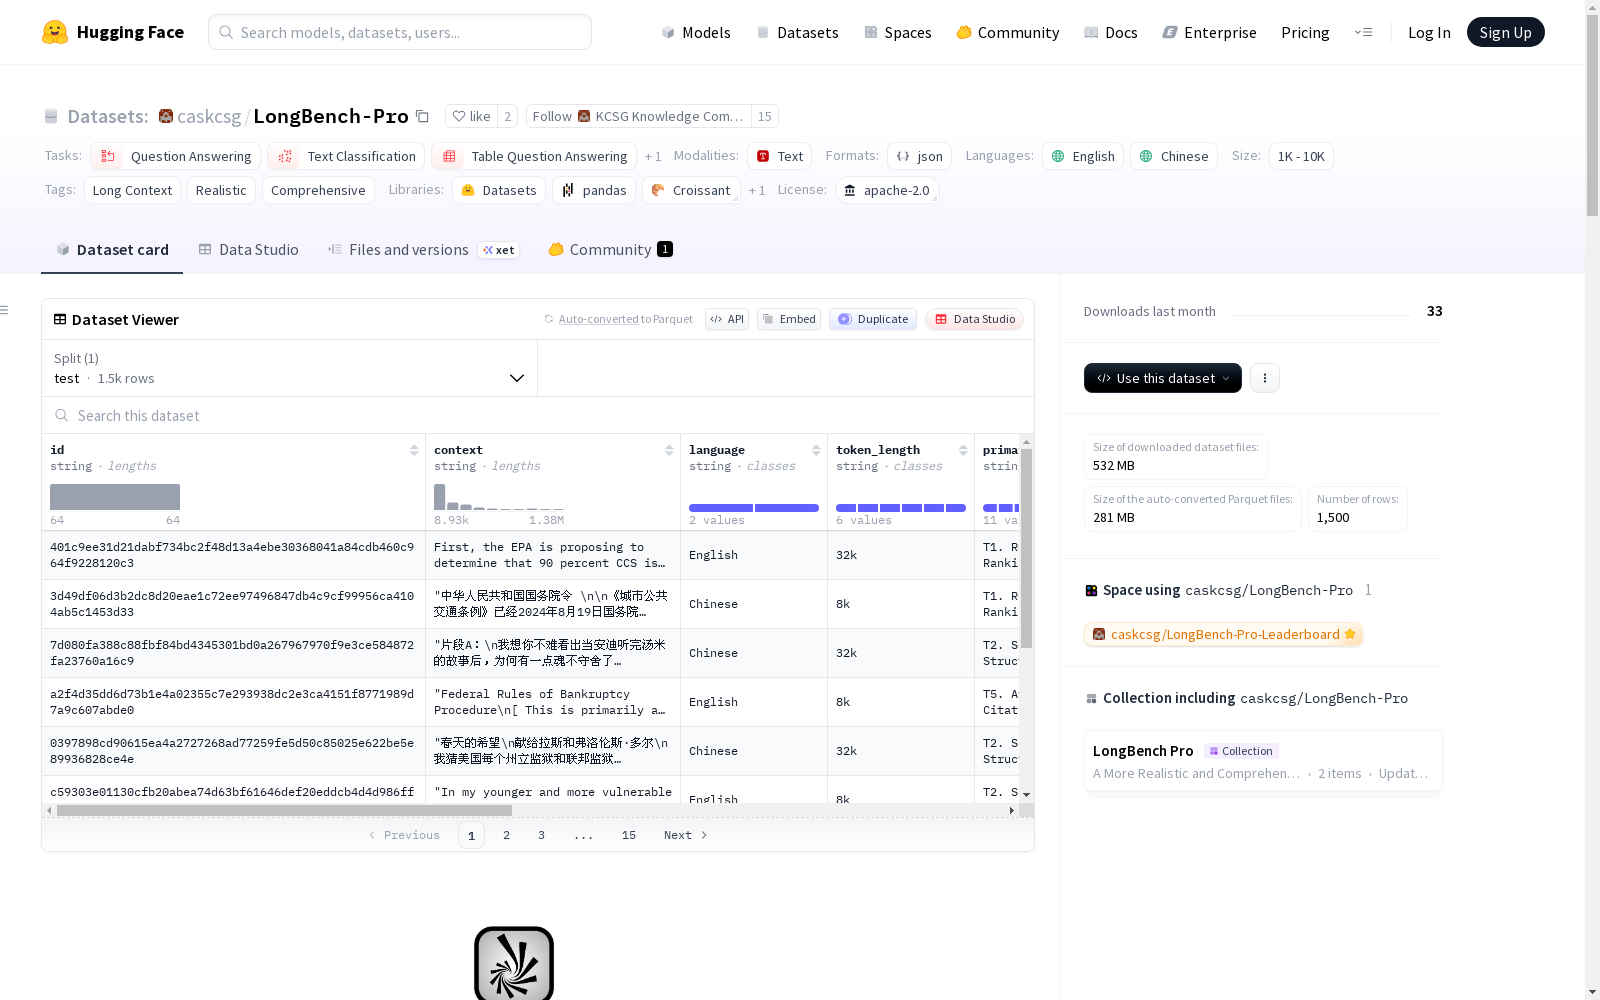1600x1000 pixels.
Task: Expand the +1 more libraries indicator
Action: pos(757,190)
